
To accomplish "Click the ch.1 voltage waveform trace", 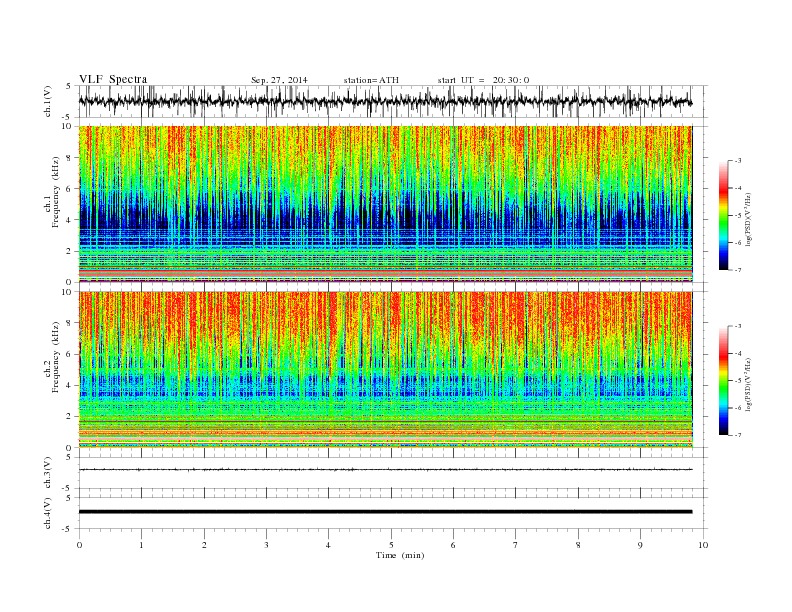I will [385, 101].
